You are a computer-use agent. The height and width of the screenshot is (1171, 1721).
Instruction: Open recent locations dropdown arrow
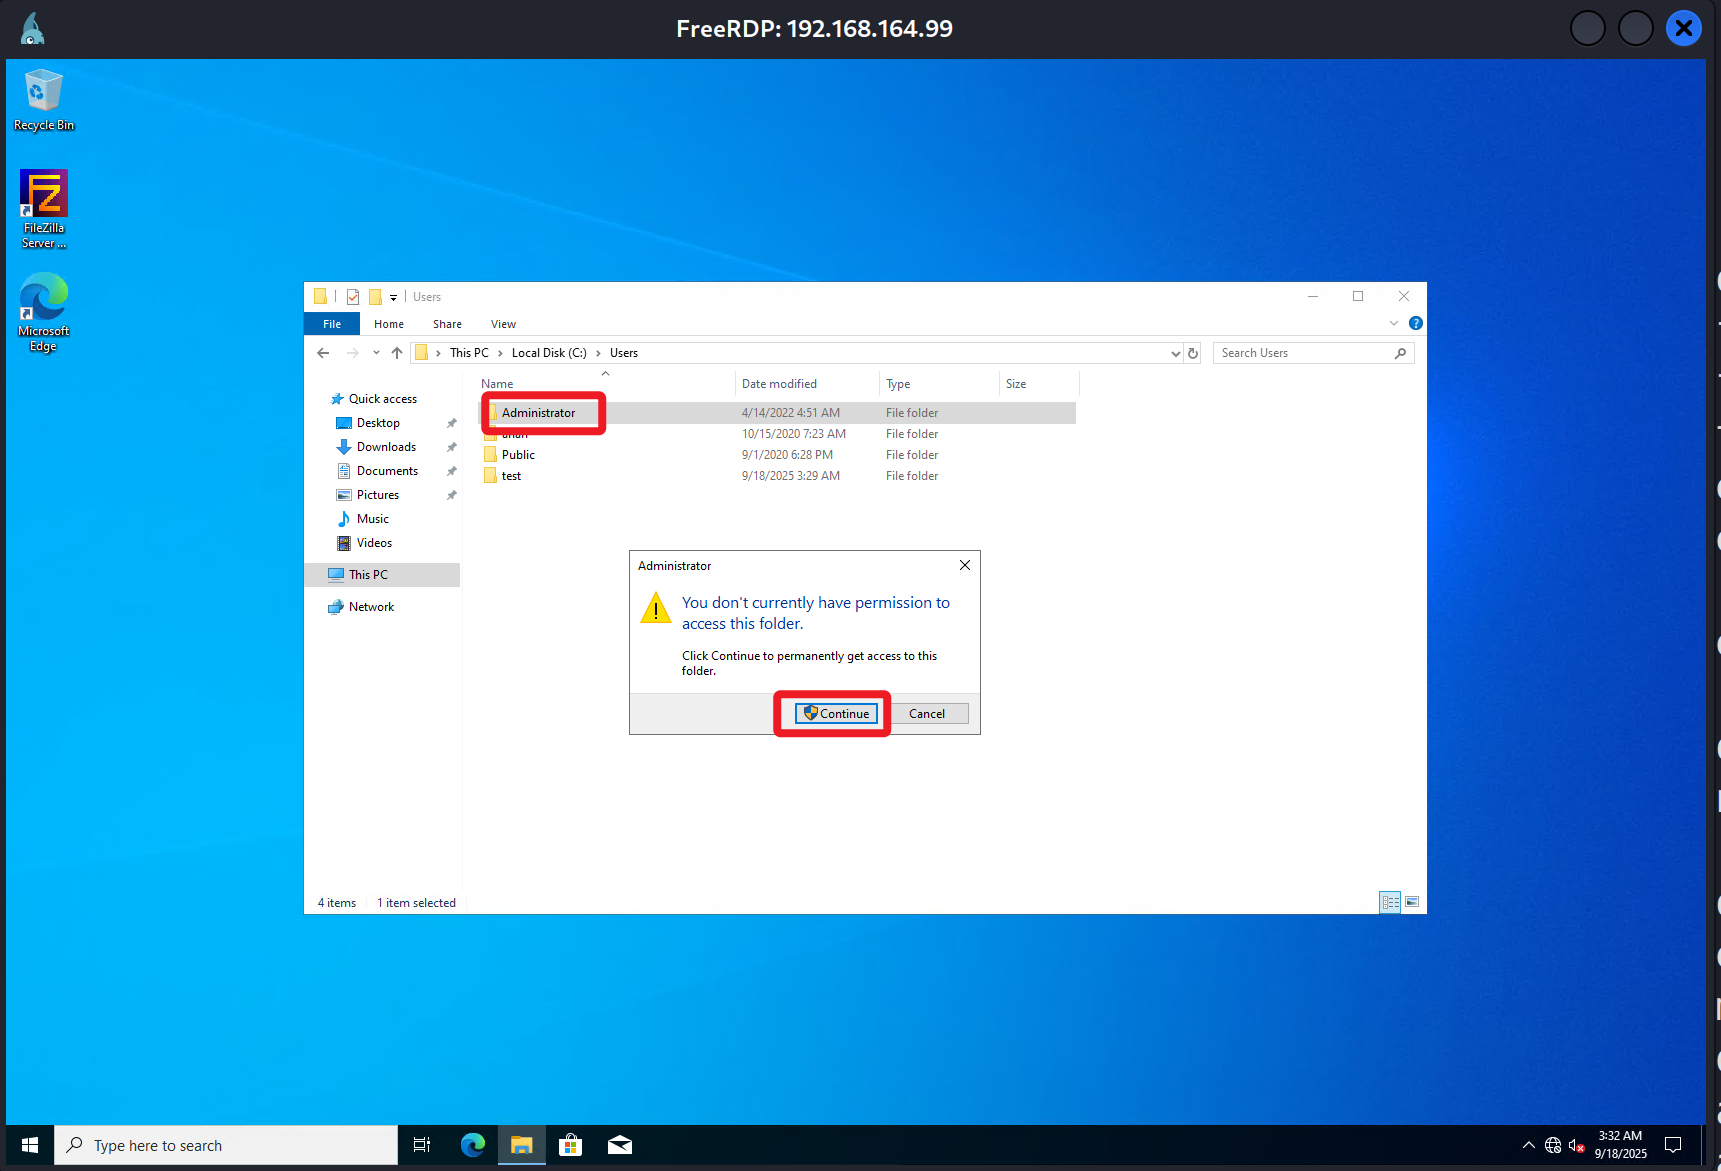click(x=376, y=353)
